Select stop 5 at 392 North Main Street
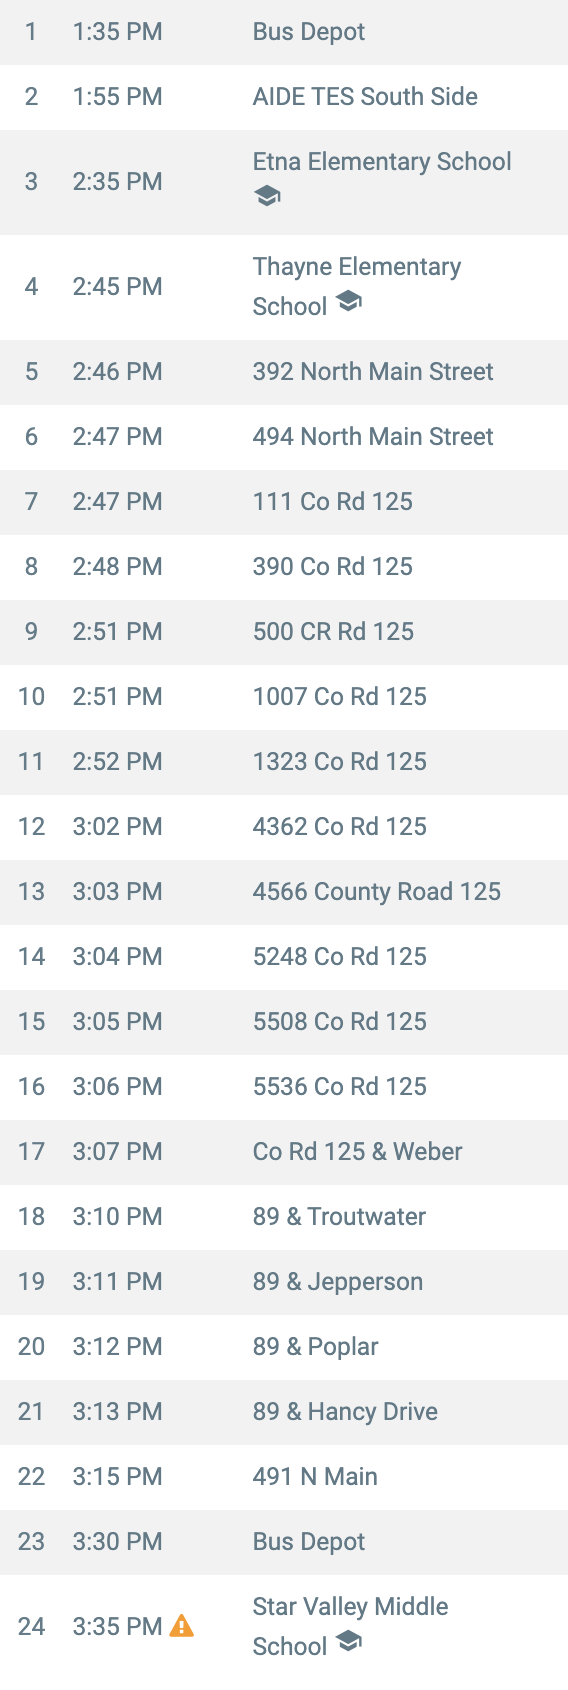The width and height of the screenshot is (568, 1690). [284, 372]
